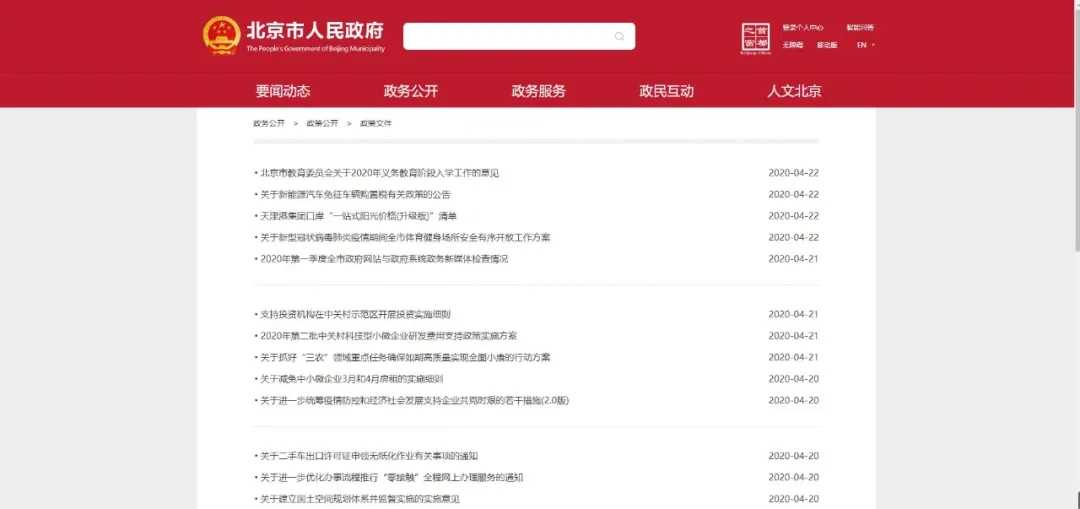Open 天津港集团口岸 一站式阳光价格 清单 article
This screenshot has width=1080, height=509.
click(358, 216)
